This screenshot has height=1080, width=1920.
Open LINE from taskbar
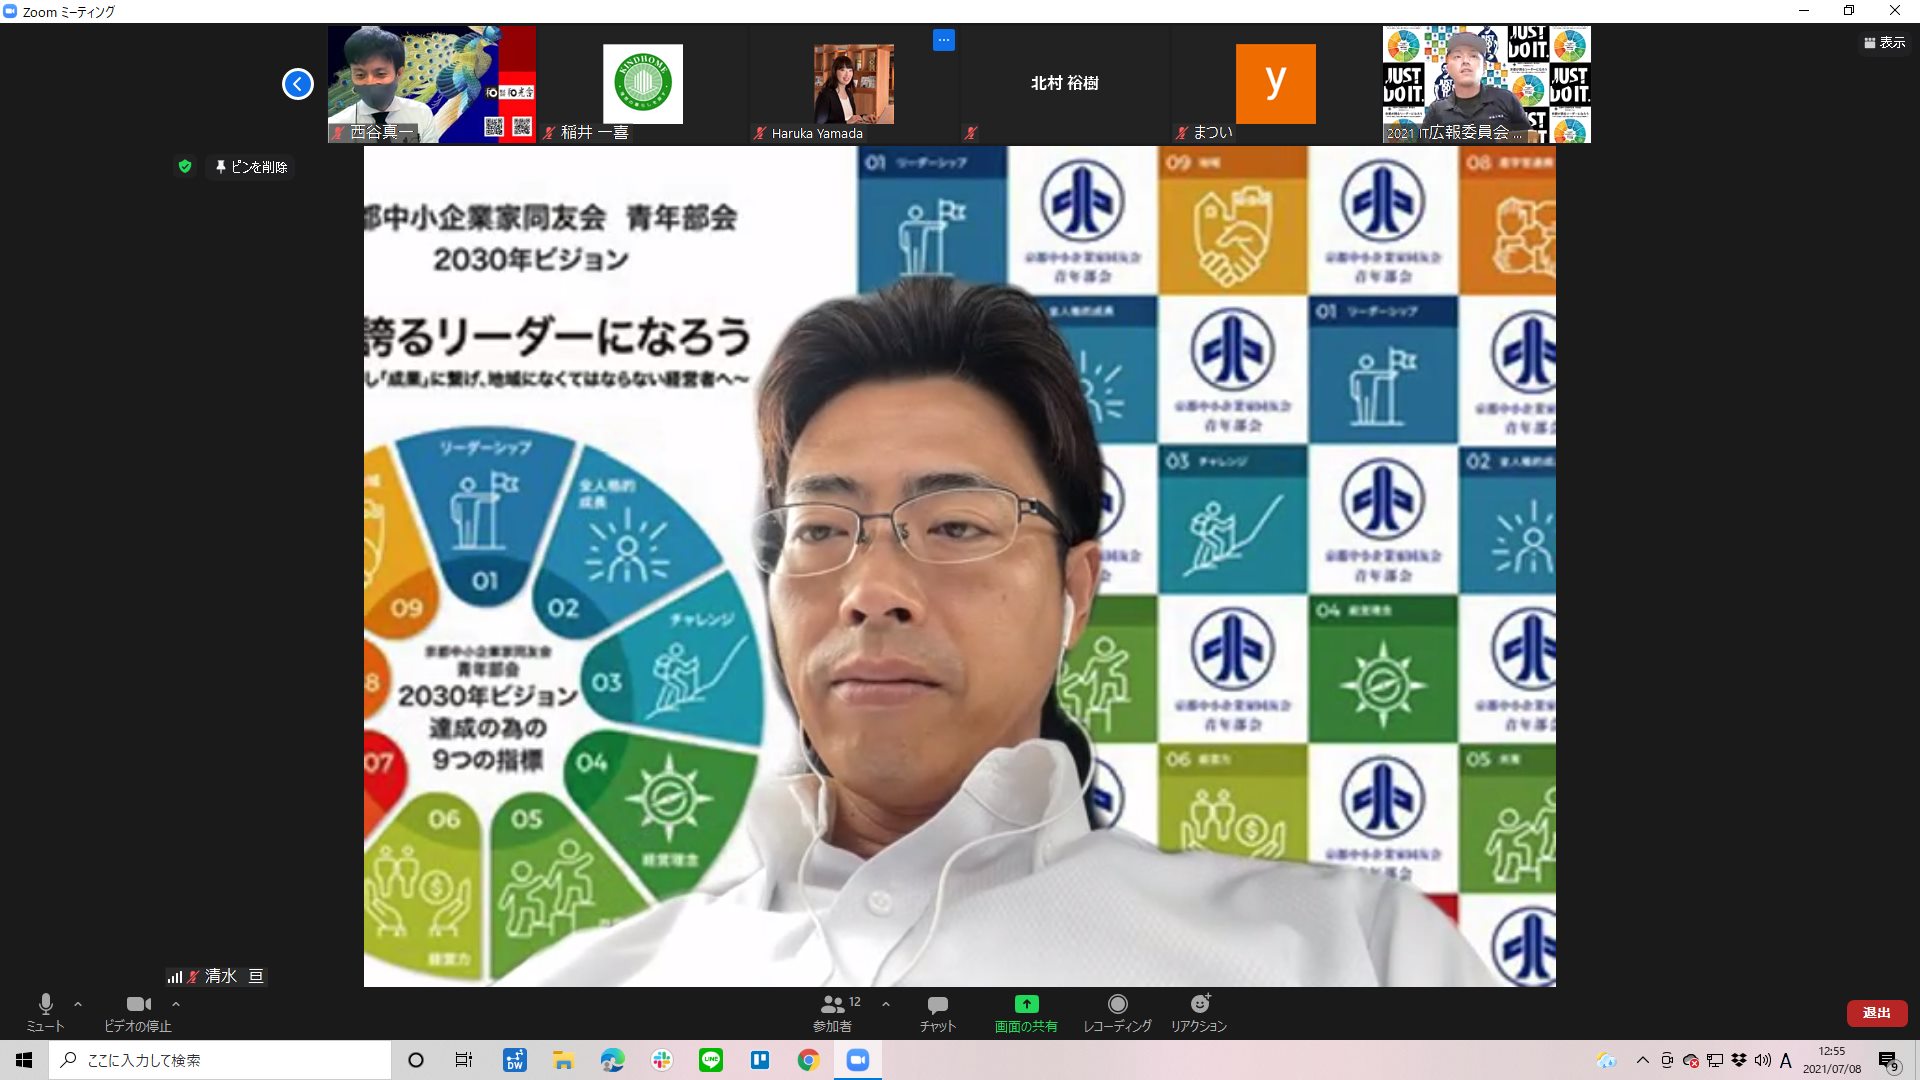tap(710, 1060)
